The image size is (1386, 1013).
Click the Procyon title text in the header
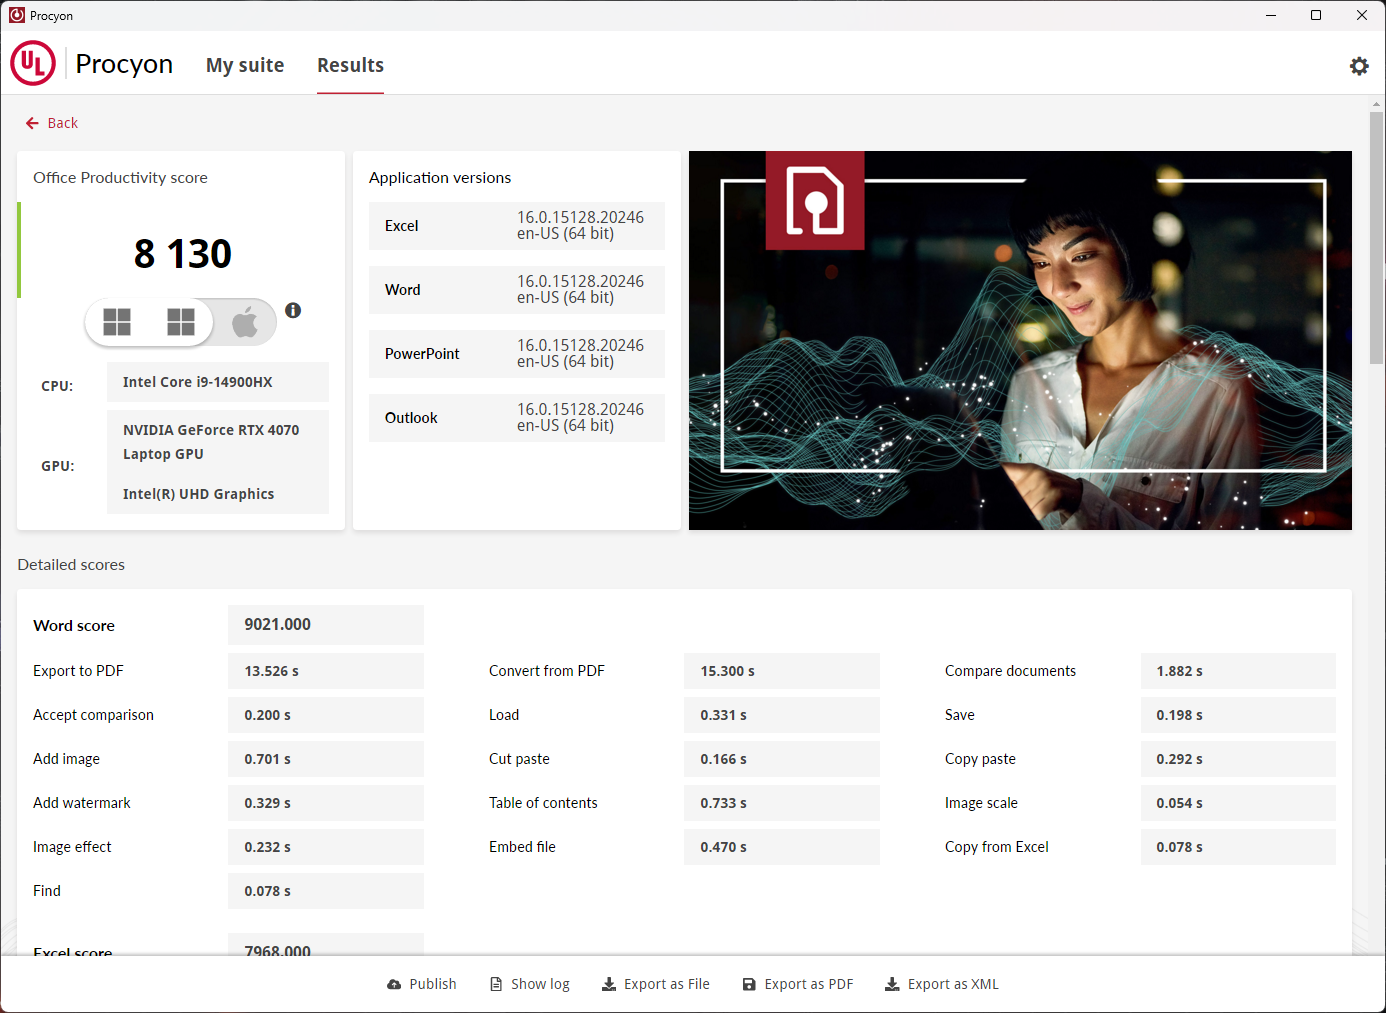124,64
